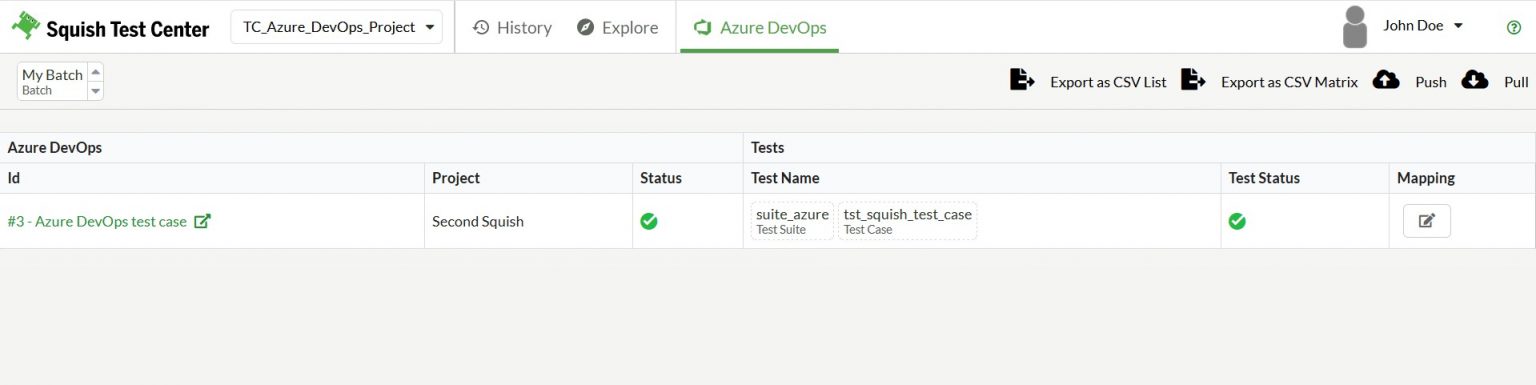1536x385 pixels.
Task: Open the mapping edit pencil button
Action: [x=1426, y=221]
